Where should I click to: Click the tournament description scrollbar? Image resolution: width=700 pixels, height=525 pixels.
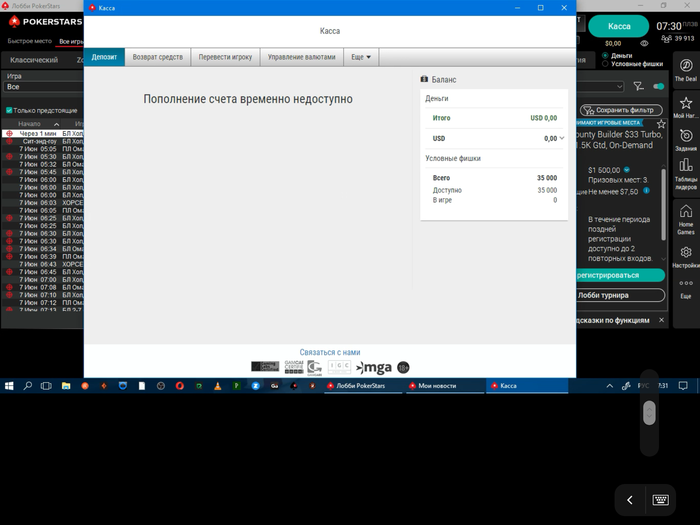tap(663, 204)
